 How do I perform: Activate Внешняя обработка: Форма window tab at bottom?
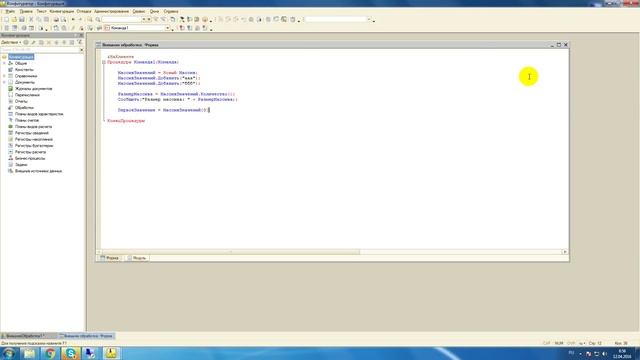click(86, 336)
